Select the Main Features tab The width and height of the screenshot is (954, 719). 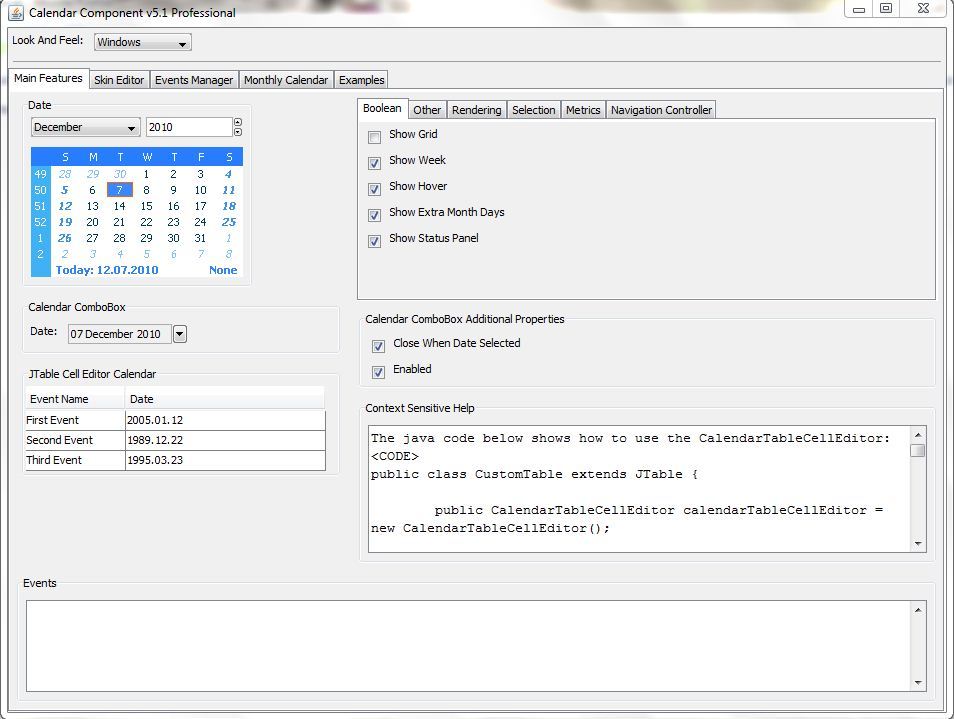click(49, 78)
